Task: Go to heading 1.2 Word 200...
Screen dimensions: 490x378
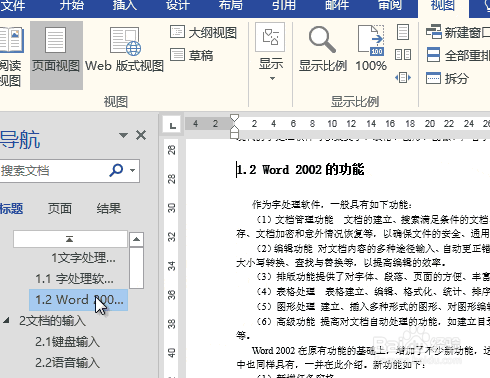Action: click(79, 300)
